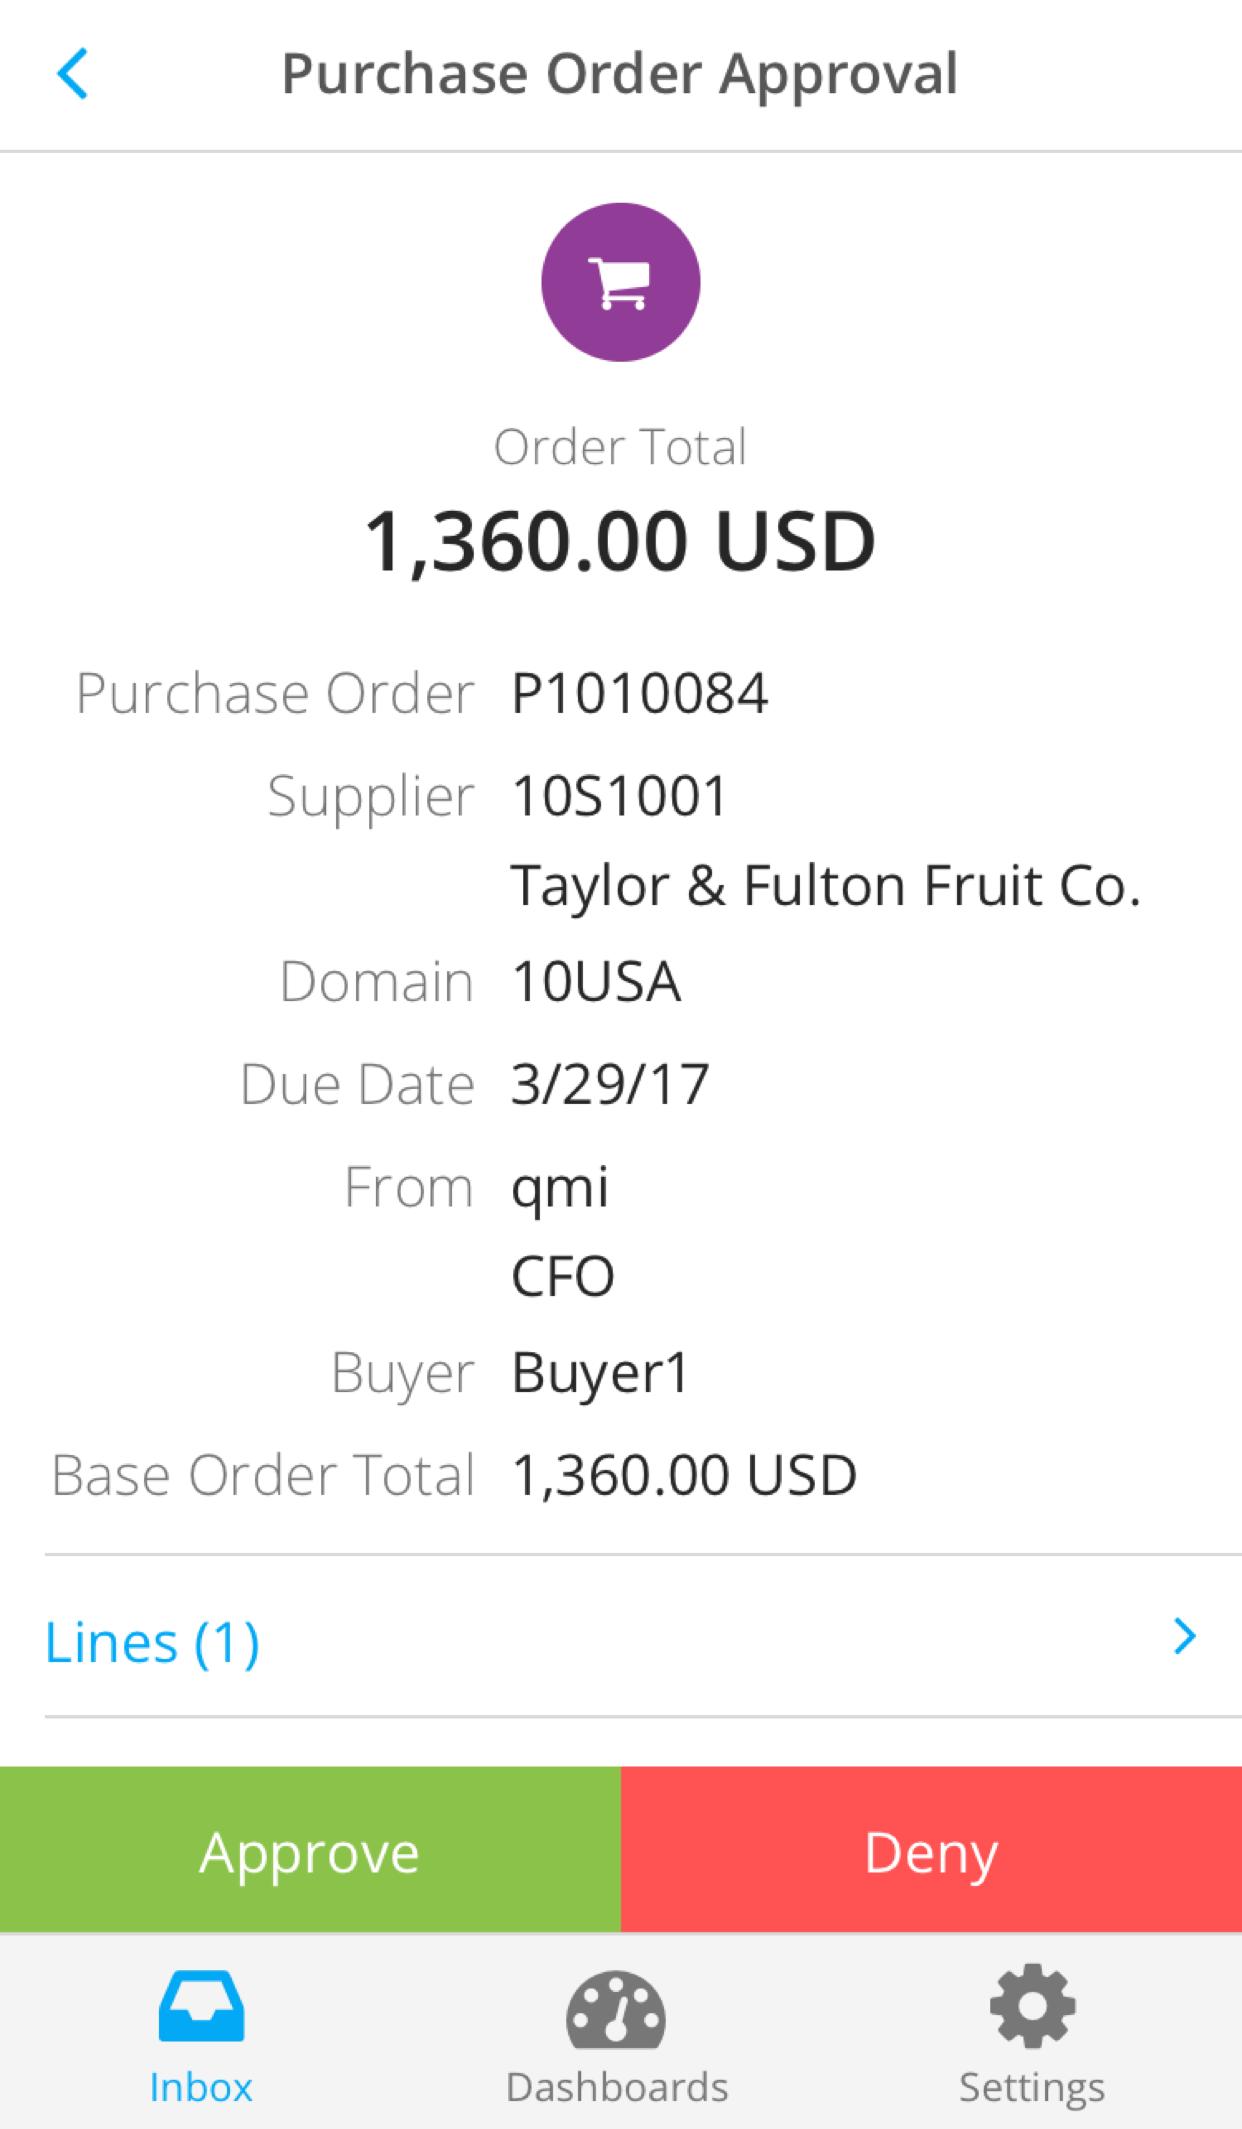Switch to the Inbox tab label
The width and height of the screenshot is (1242, 2129).
pos(201,2088)
